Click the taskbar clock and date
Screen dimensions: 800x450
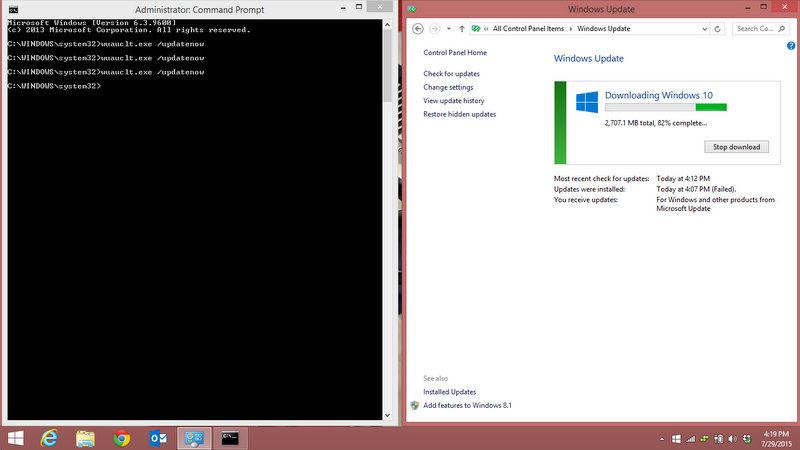tap(776, 439)
